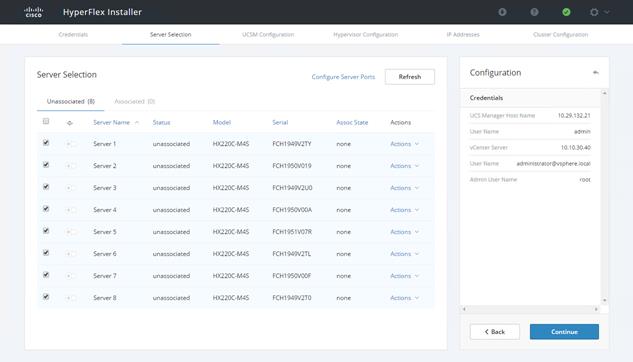Toggle the locator LED for Server 3
The height and width of the screenshot is (362, 633).
click(x=71, y=188)
